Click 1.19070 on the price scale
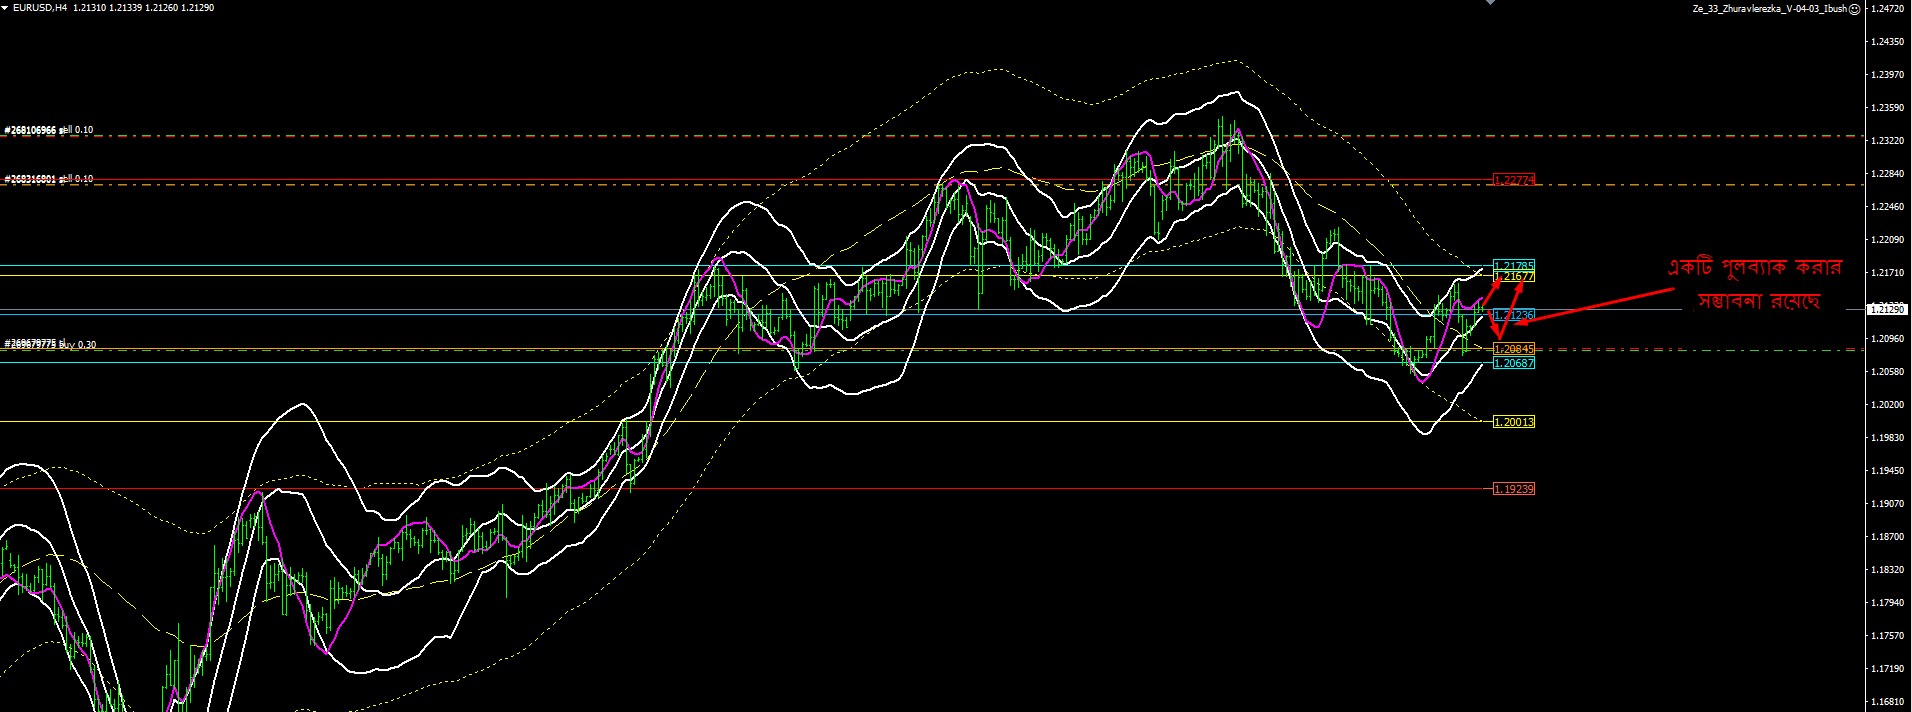Viewport: 1912px width, 712px height. 1888,504
